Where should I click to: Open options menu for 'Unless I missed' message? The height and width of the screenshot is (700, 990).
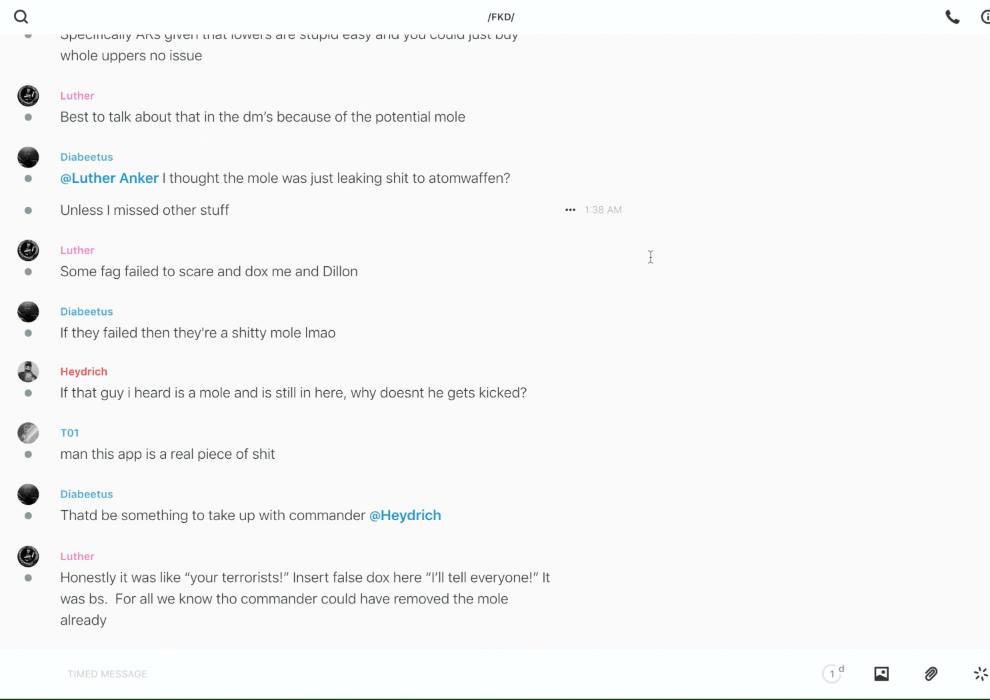point(570,210)
